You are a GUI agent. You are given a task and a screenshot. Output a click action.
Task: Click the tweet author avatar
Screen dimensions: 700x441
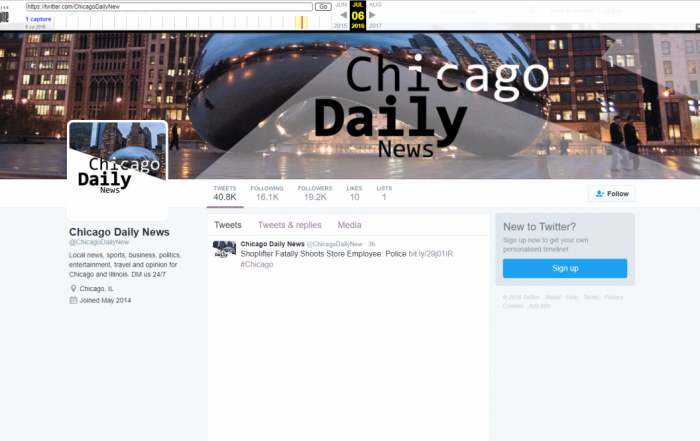coord(224,250)
